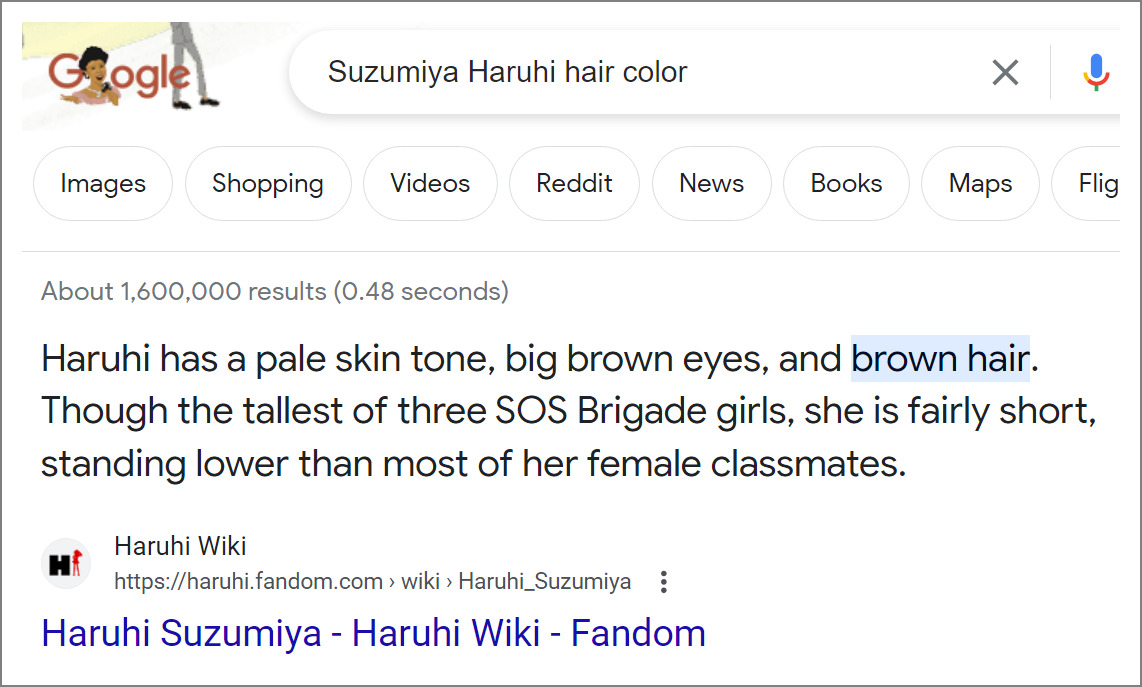Open the three-dot menu beside the result URL
Screen dimensions: 1142x687
coord(663,582)
